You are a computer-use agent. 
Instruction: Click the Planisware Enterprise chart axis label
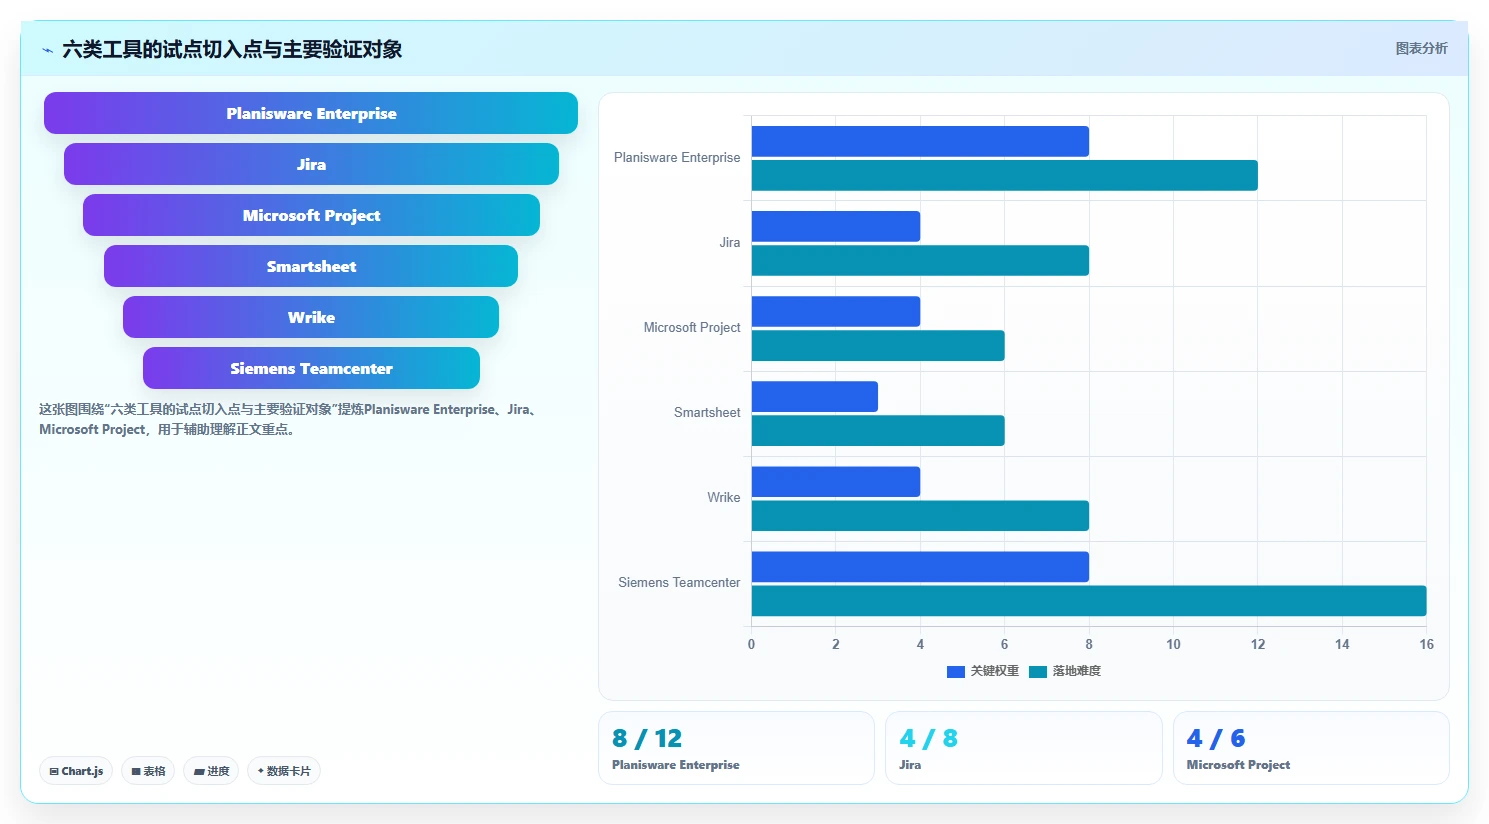coord(677,158)
